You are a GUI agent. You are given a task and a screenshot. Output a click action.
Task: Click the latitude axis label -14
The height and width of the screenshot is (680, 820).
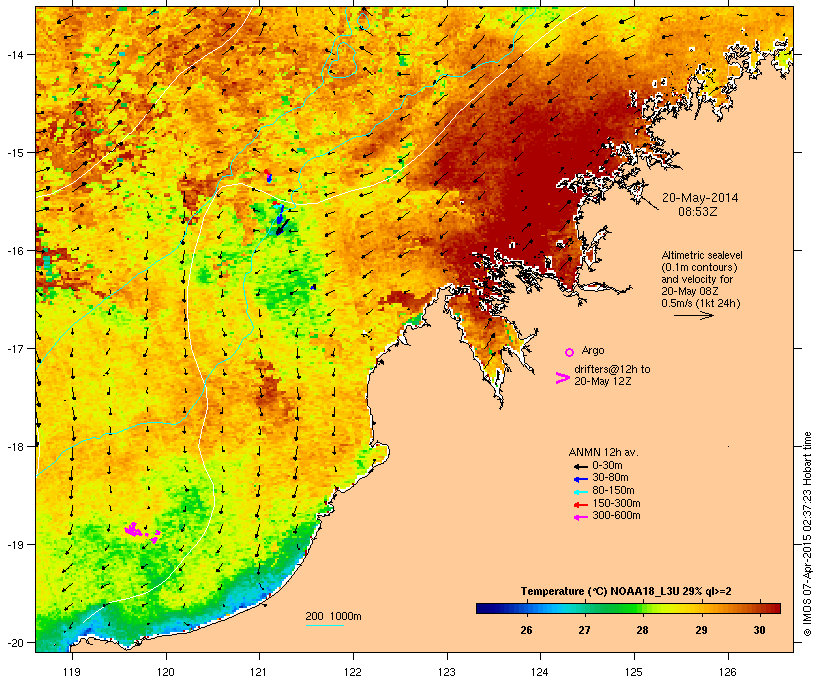(14, 54)
